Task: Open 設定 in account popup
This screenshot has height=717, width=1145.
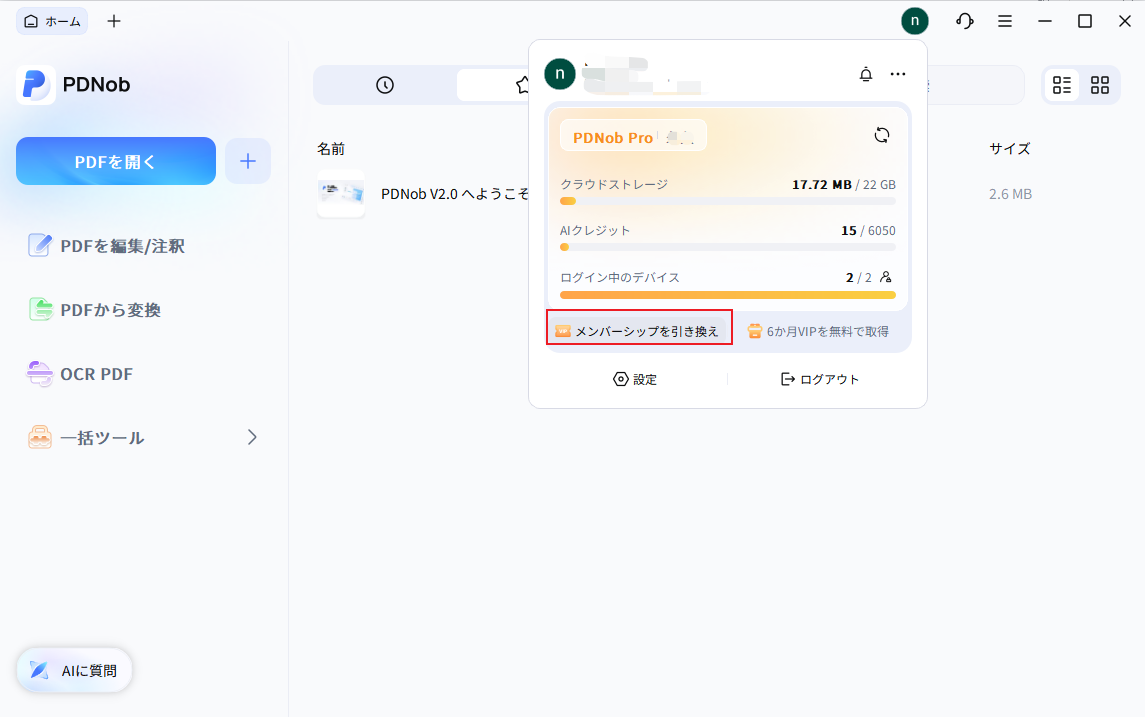Action: 635,380
